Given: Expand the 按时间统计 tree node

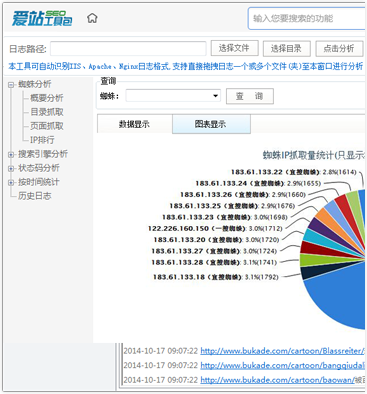Looking at the screenshot, I should pyautogui.click(x=11, y=182).
